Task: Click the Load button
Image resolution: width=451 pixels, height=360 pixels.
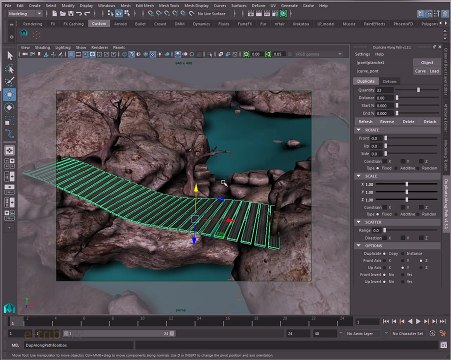Action: click(434, 71)
